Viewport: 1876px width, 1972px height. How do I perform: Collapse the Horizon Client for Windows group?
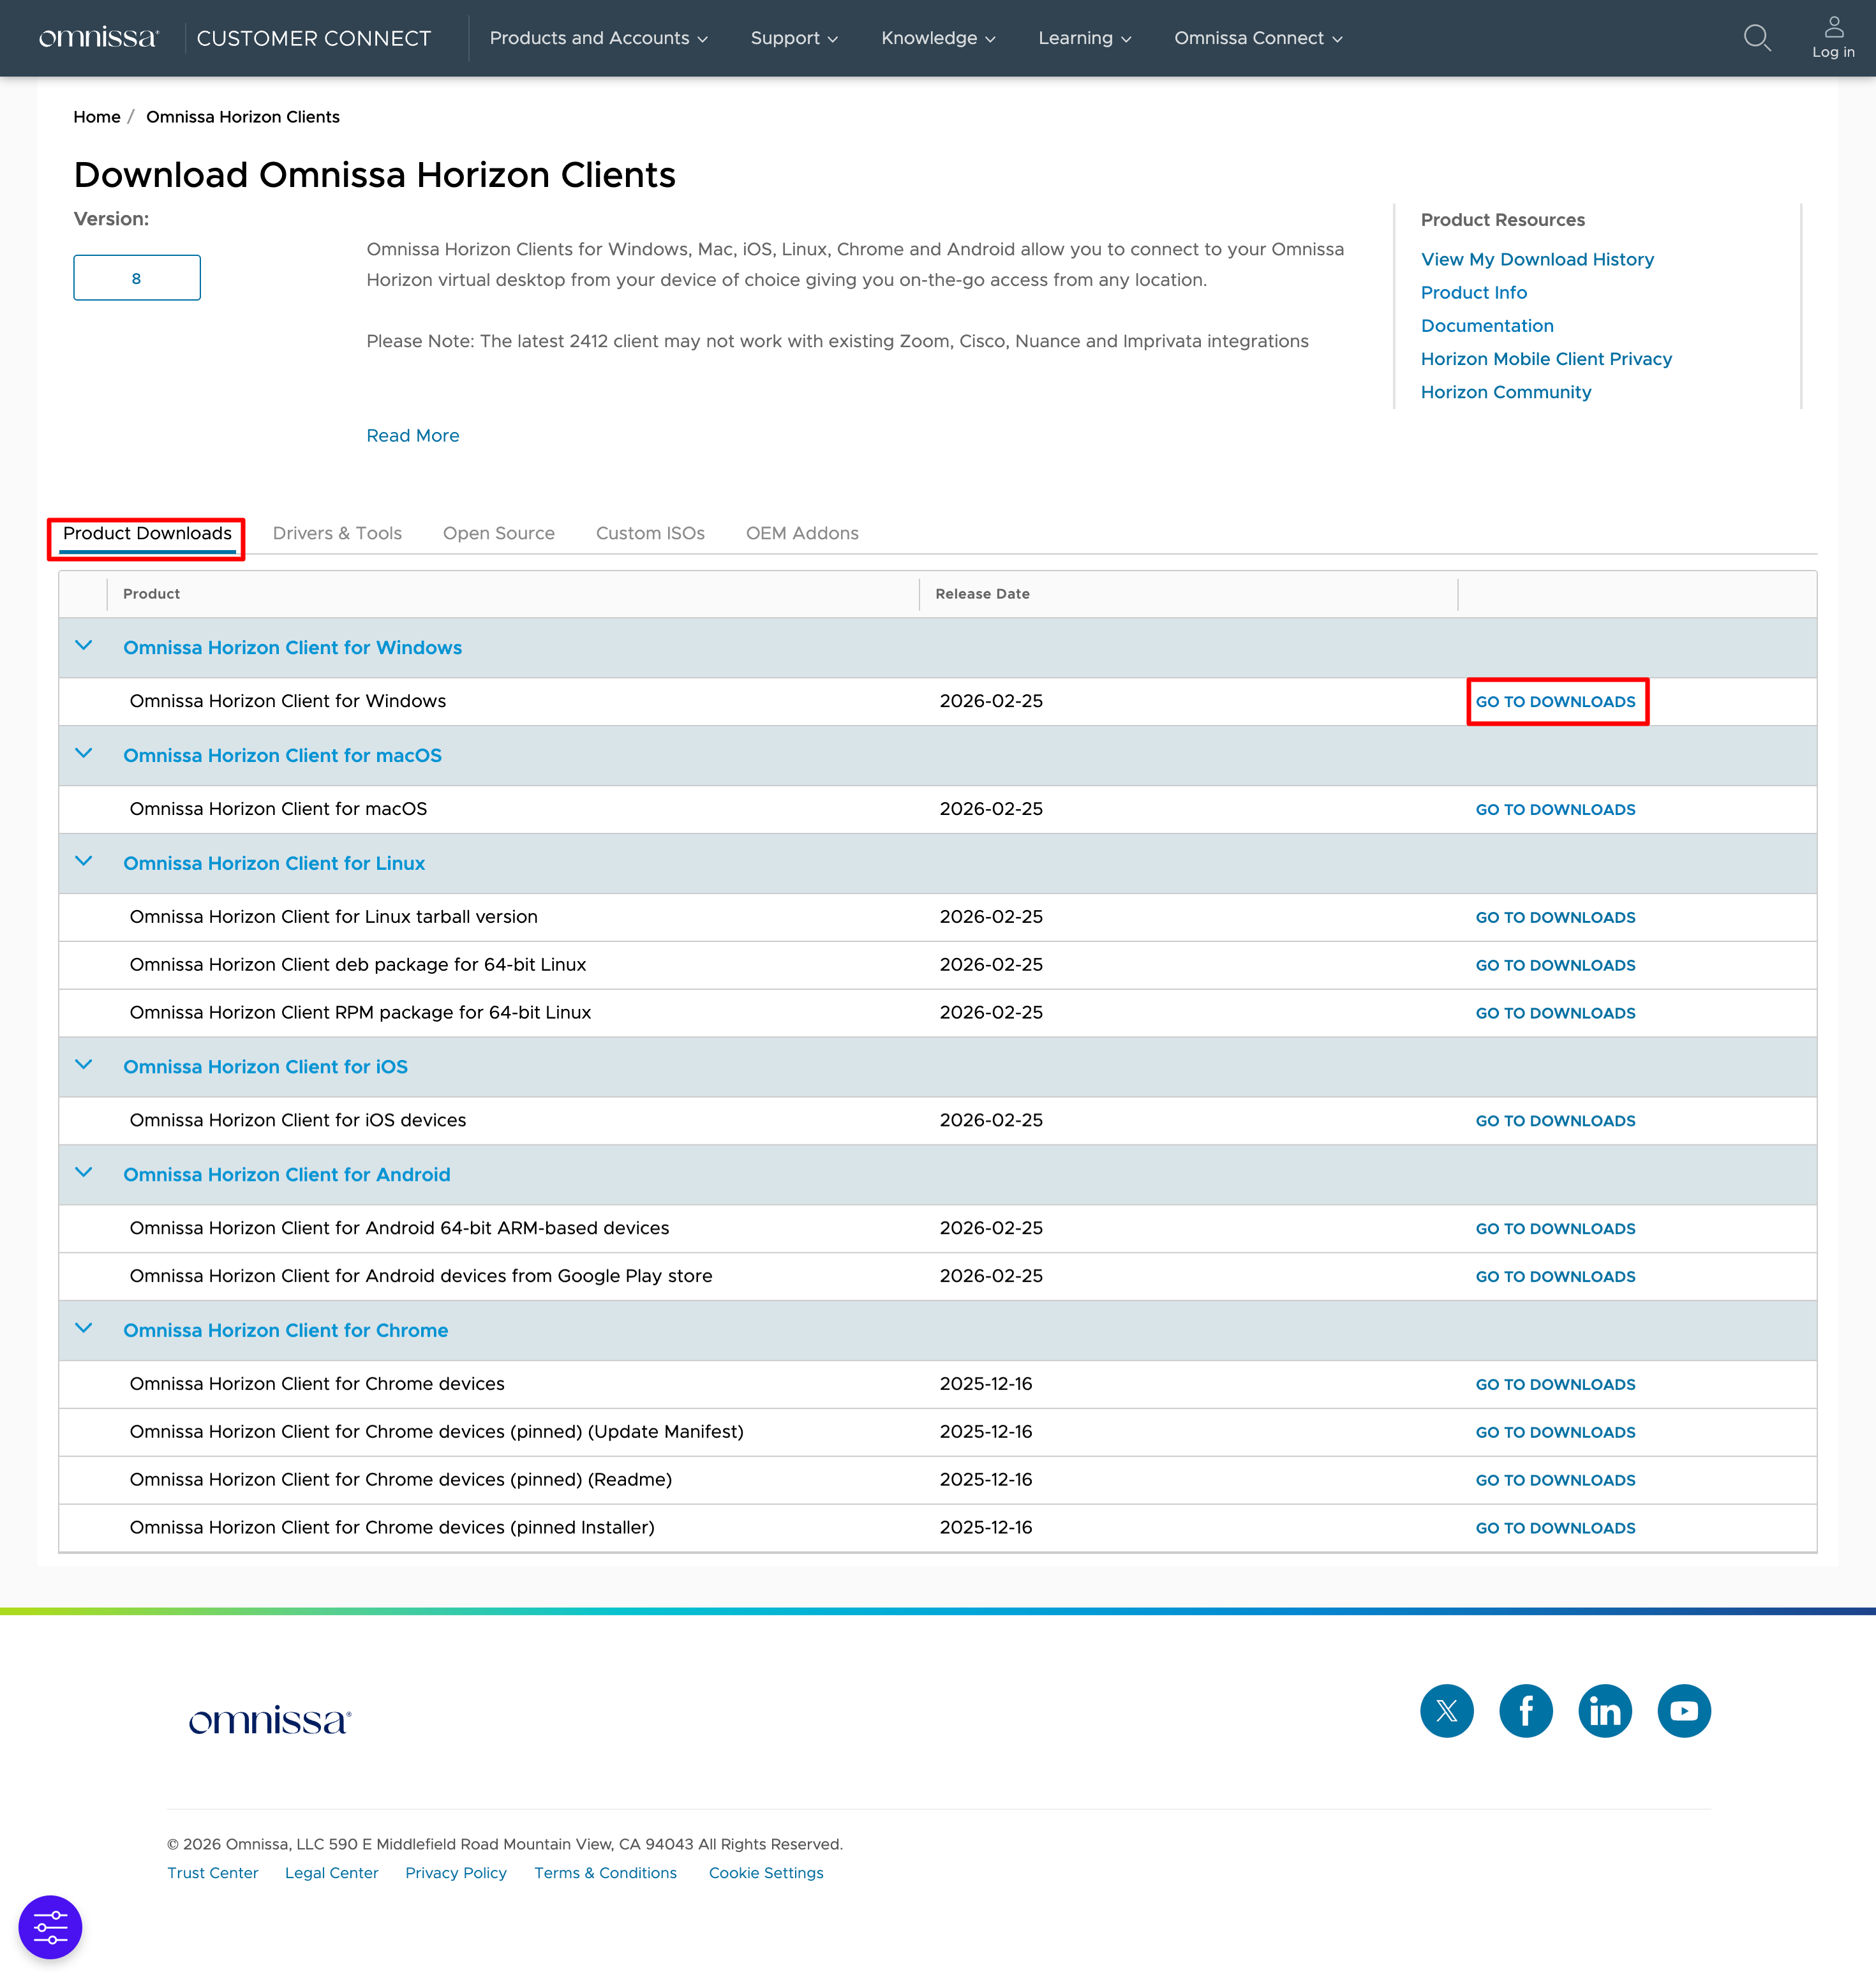84,646
